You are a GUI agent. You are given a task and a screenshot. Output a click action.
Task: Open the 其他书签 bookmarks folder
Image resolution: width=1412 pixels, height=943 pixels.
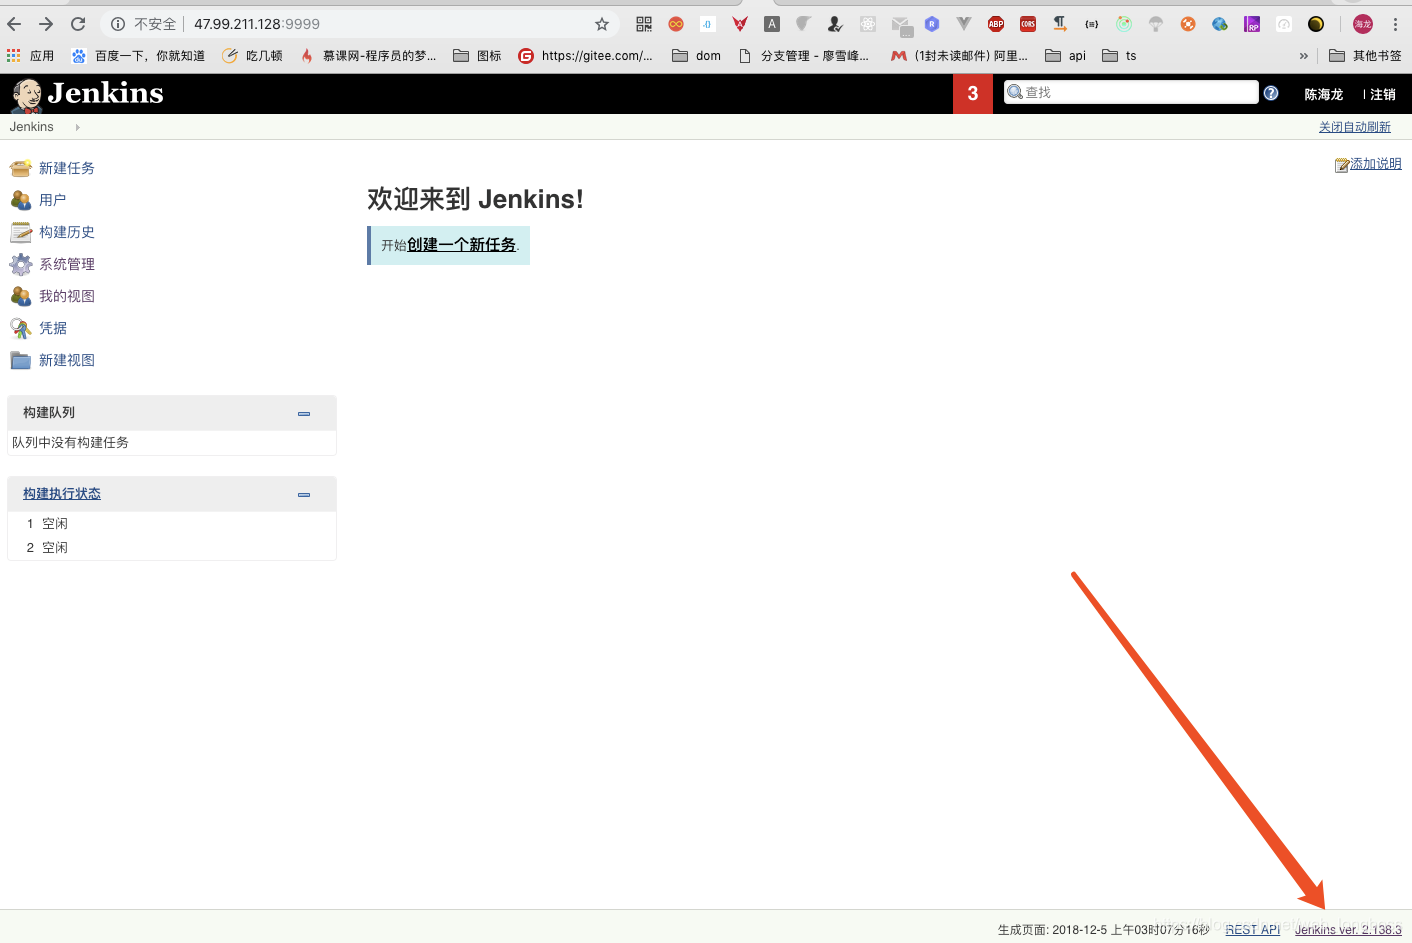coord(1365,56)
